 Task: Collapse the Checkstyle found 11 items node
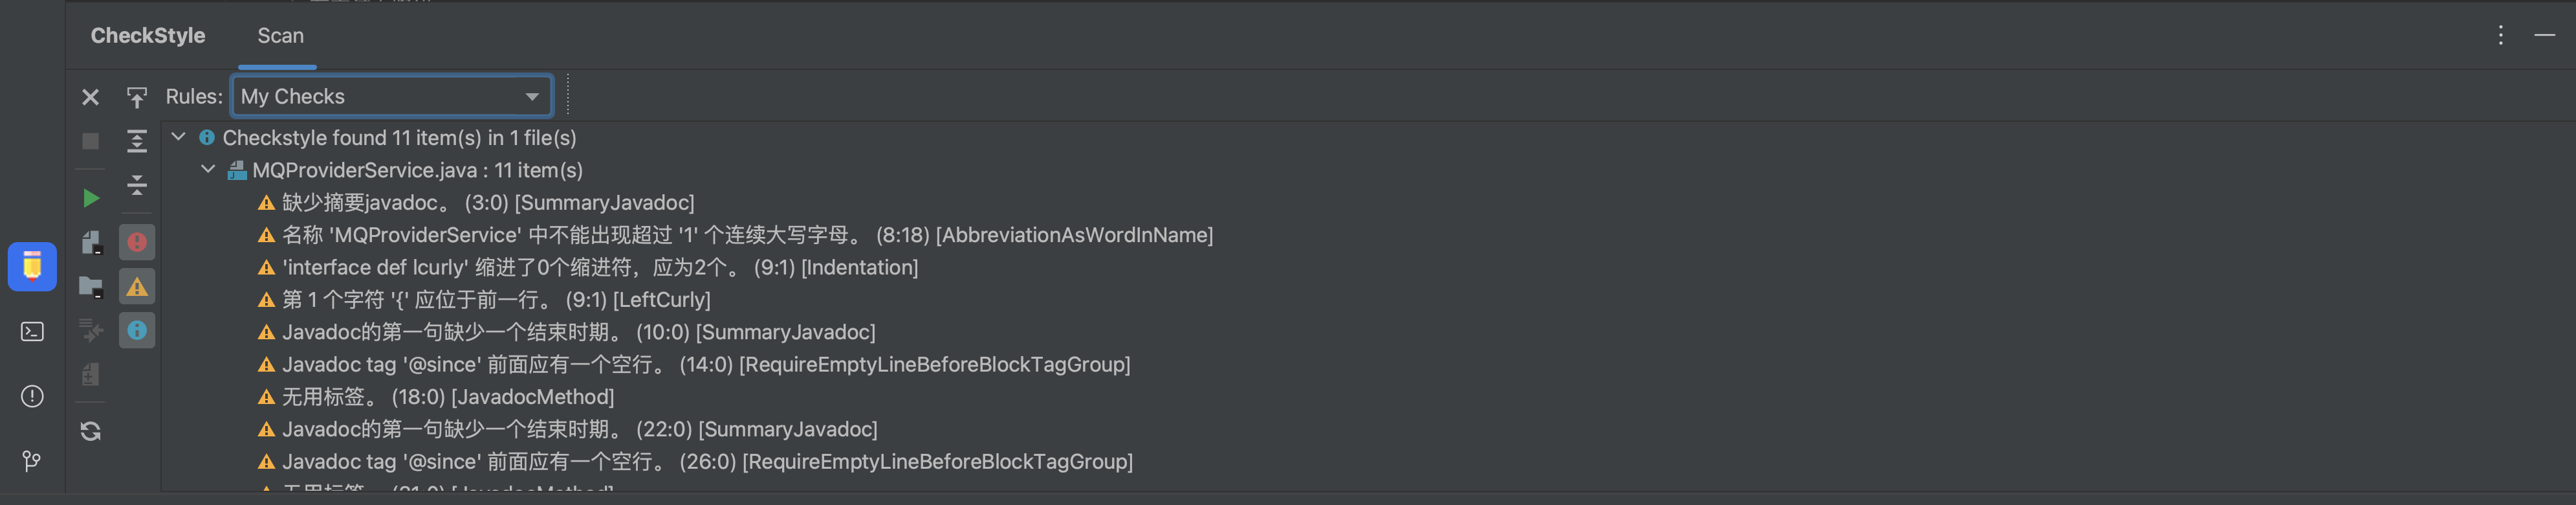pyautogui.click(x=179, y=137)
